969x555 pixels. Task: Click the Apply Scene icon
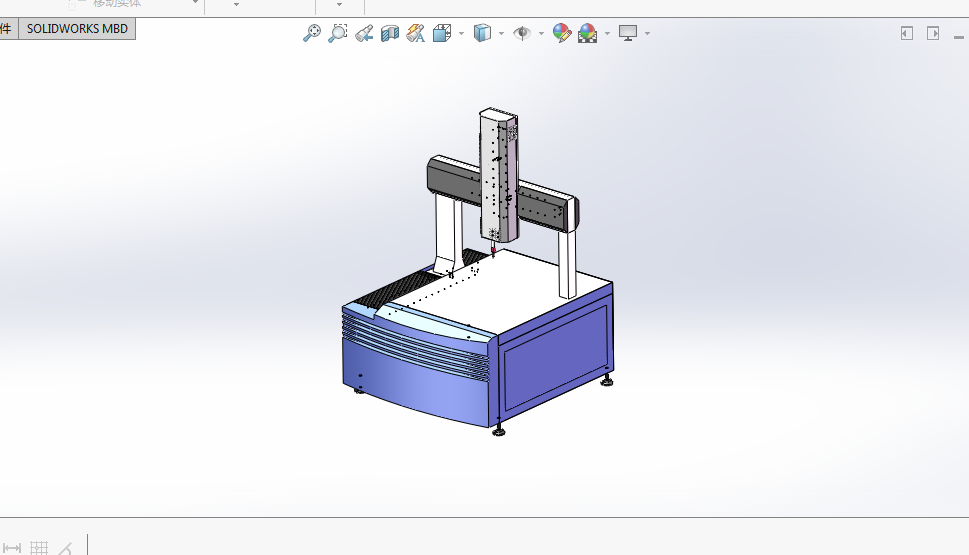(588, 33)
